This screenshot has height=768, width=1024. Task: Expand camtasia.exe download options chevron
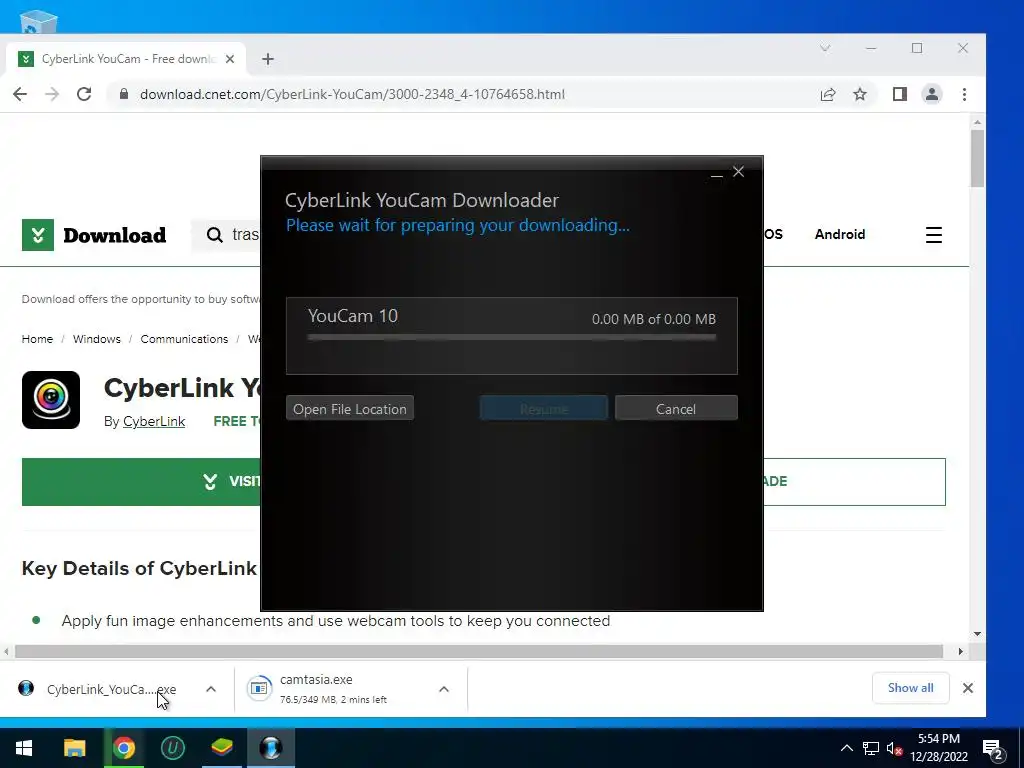tap(444, 689)
